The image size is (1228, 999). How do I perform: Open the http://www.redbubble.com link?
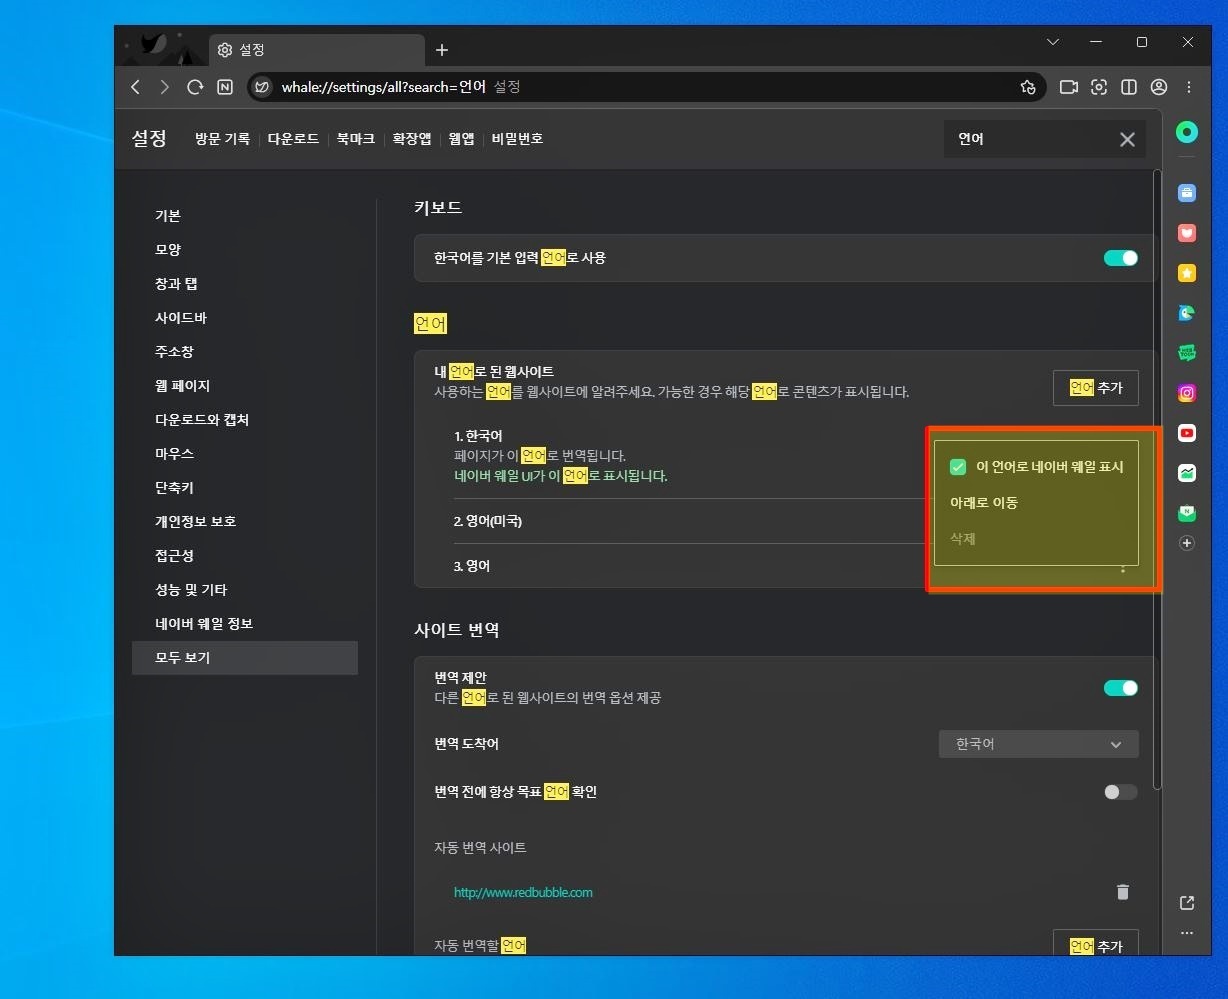coord(523,892)
